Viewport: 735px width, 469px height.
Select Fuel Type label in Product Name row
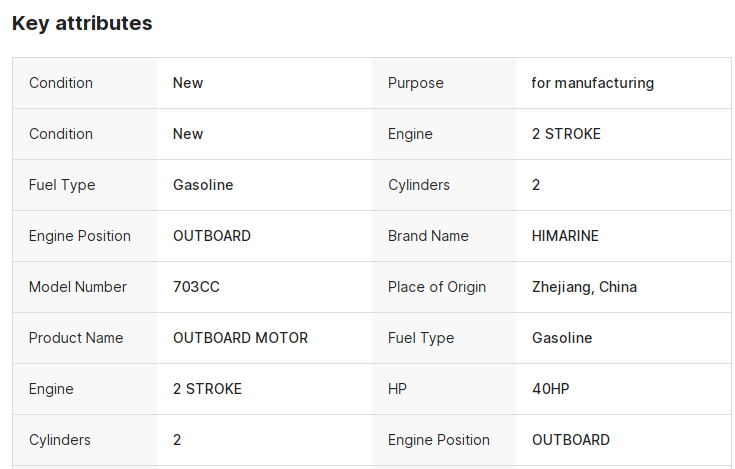[x=421, y=338]
